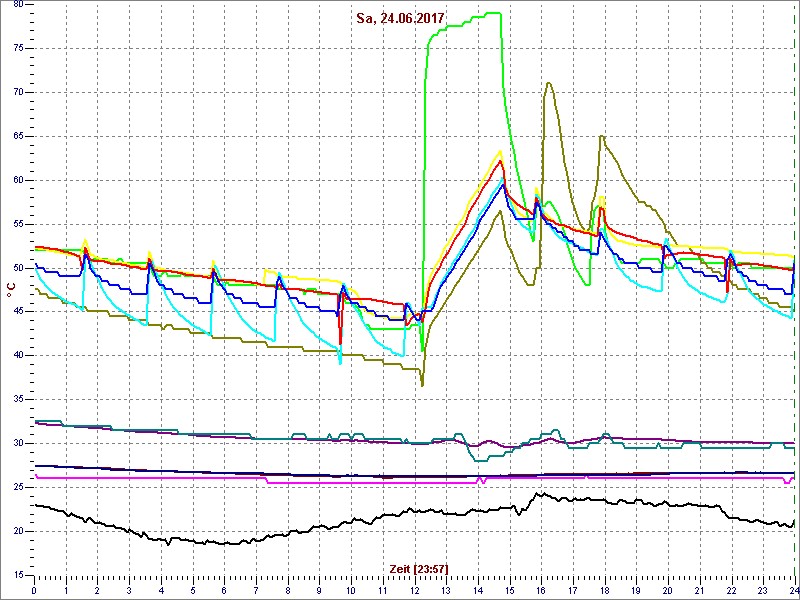This screenshot has width=800, height=600.
Task: Click hour 16 on the time axis
Action: pyautogui.click(x=541, y=590)
